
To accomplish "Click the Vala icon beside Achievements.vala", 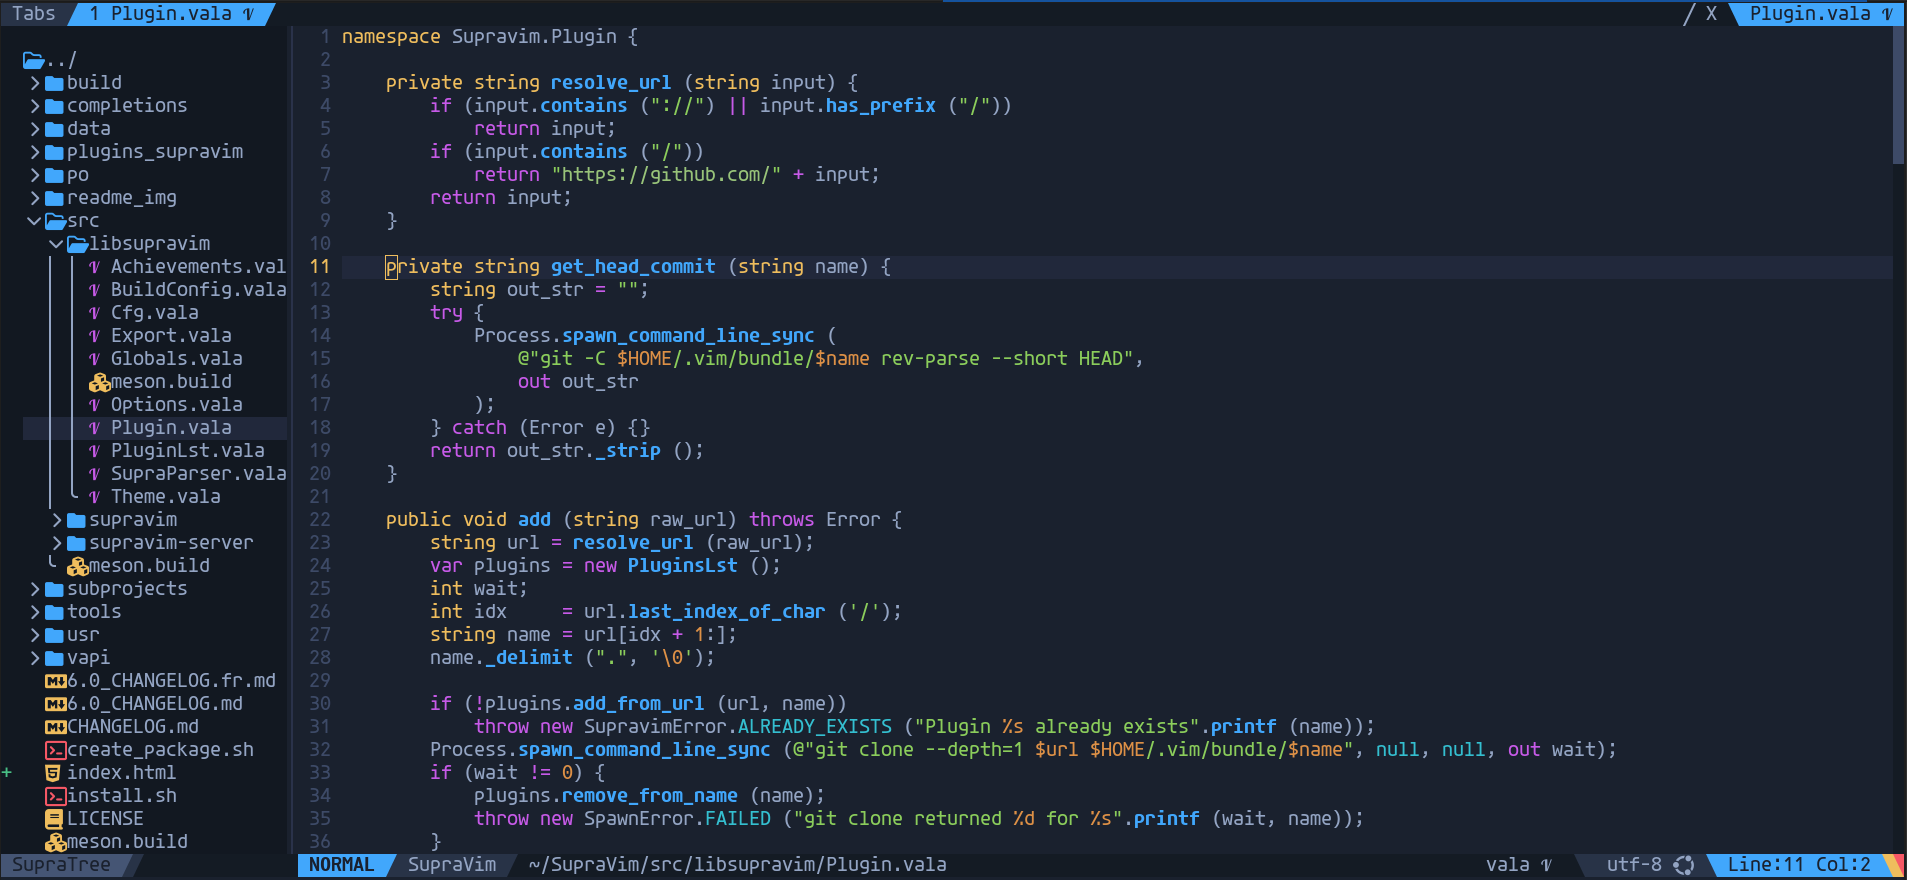I will (x=94, y=267).
